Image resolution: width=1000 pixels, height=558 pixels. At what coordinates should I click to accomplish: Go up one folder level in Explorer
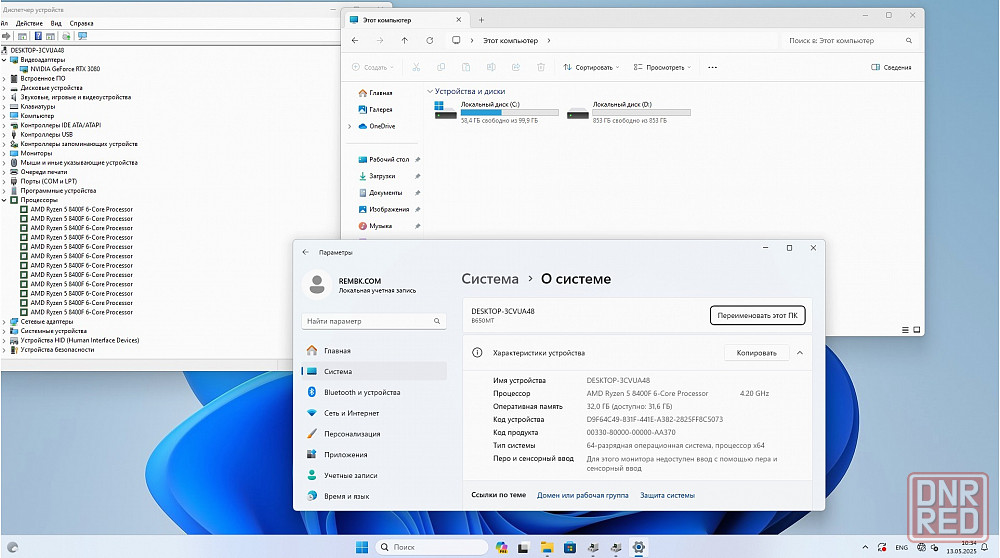click(x=404, y=41)
